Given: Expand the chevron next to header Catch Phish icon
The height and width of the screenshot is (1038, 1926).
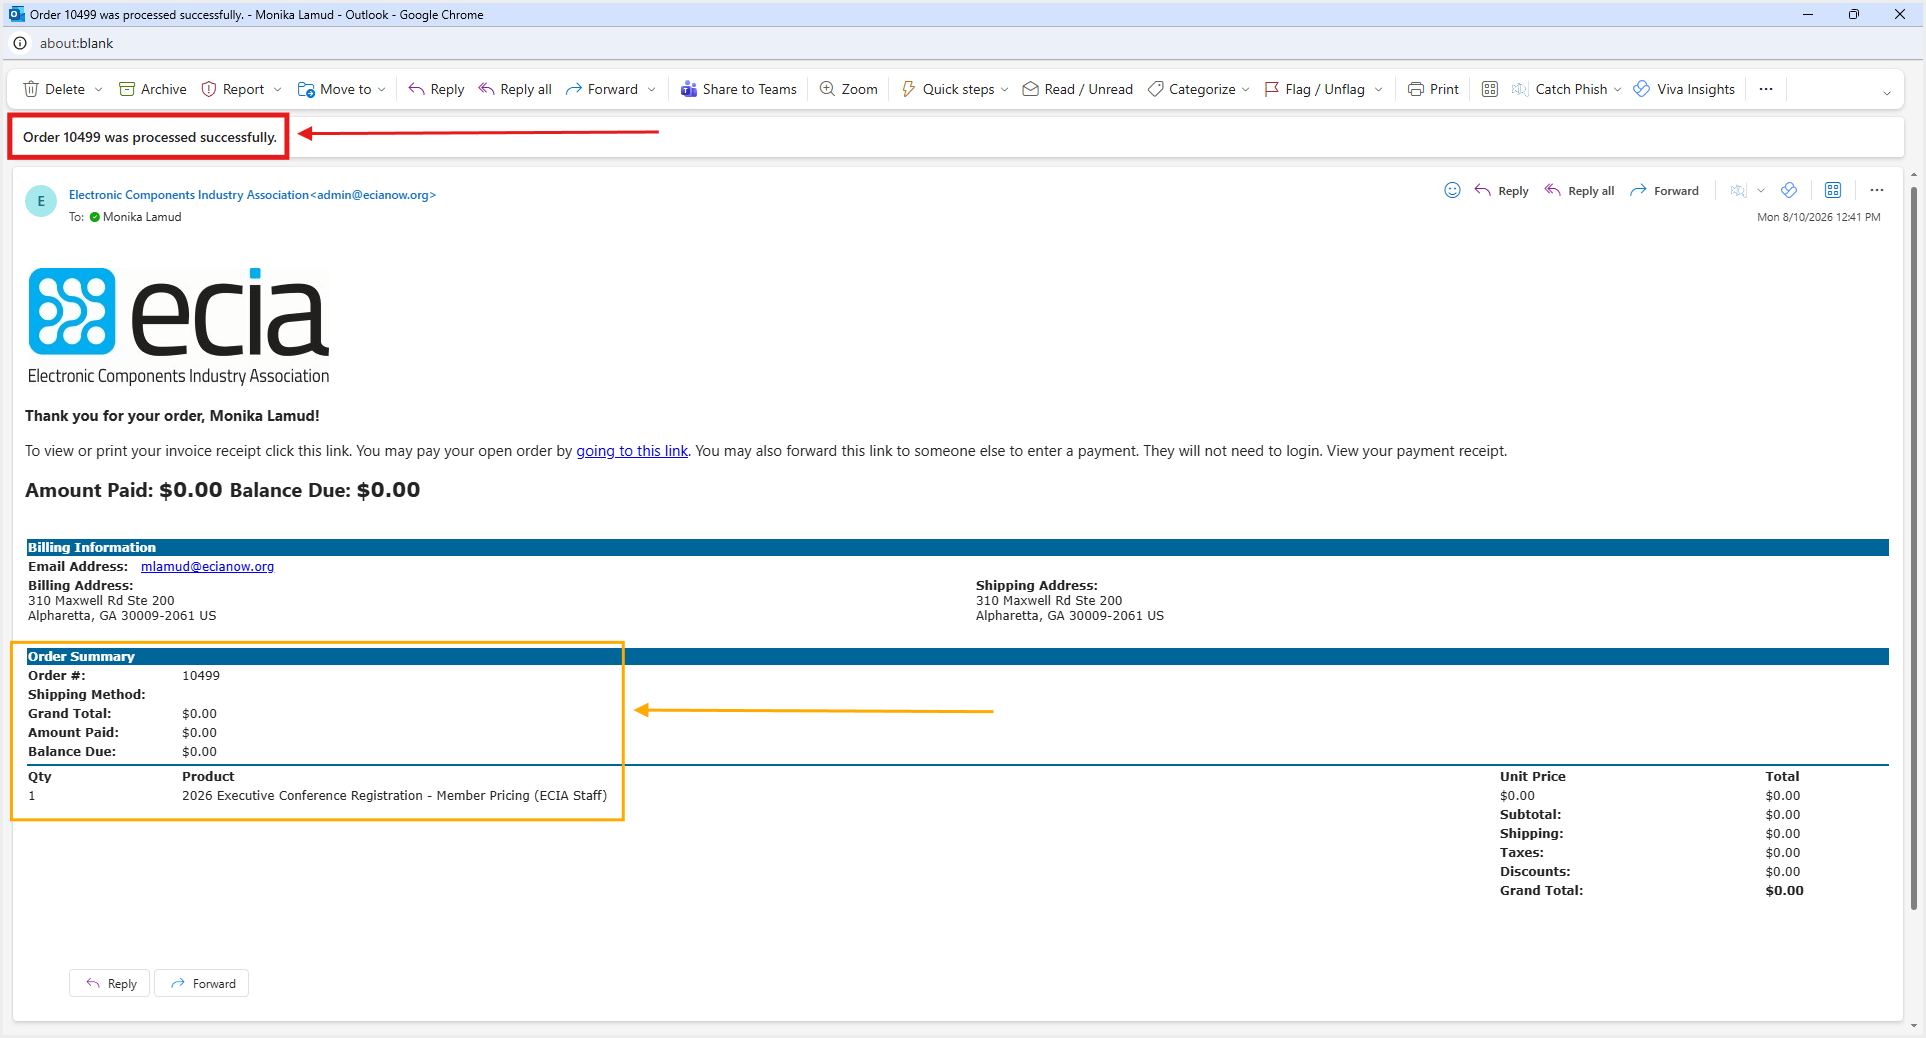Looking at the screenshot, I should (x=1761, y=191).
